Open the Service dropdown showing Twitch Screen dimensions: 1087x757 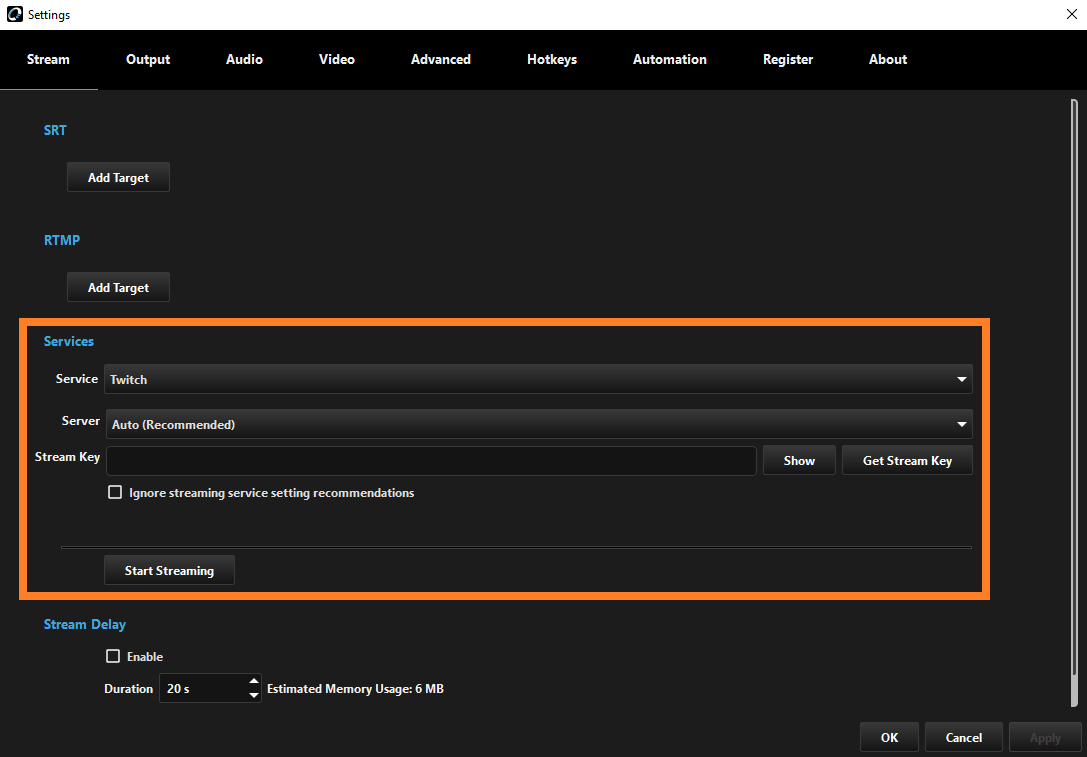pyautogui.click(x=538, y=380)
